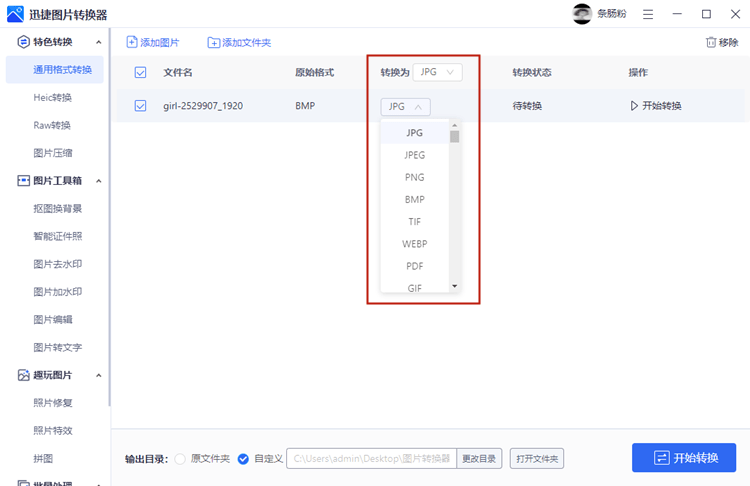The height and width of the screenshot is (486, 750).
Task: Click the 趣玩图片 section icon
Action: pos(23,375)
